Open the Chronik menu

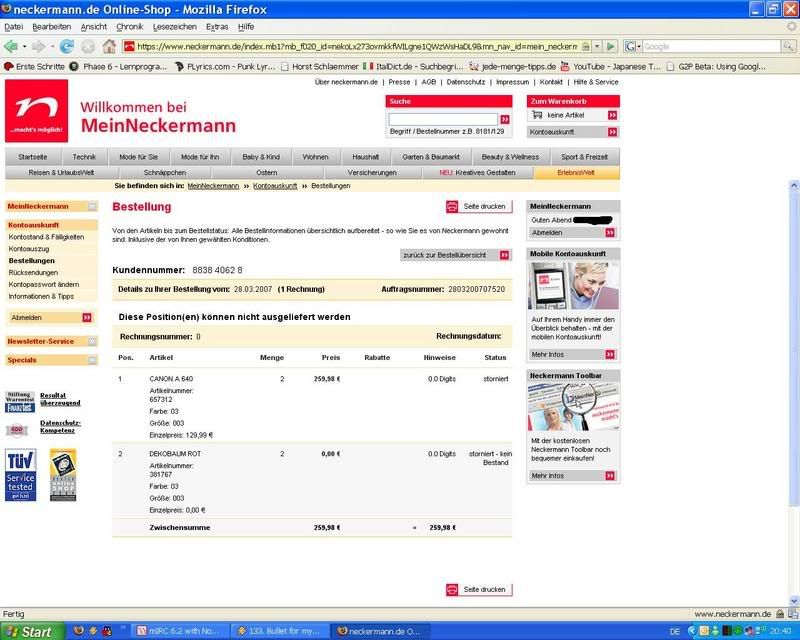click(x=130, y=27)
